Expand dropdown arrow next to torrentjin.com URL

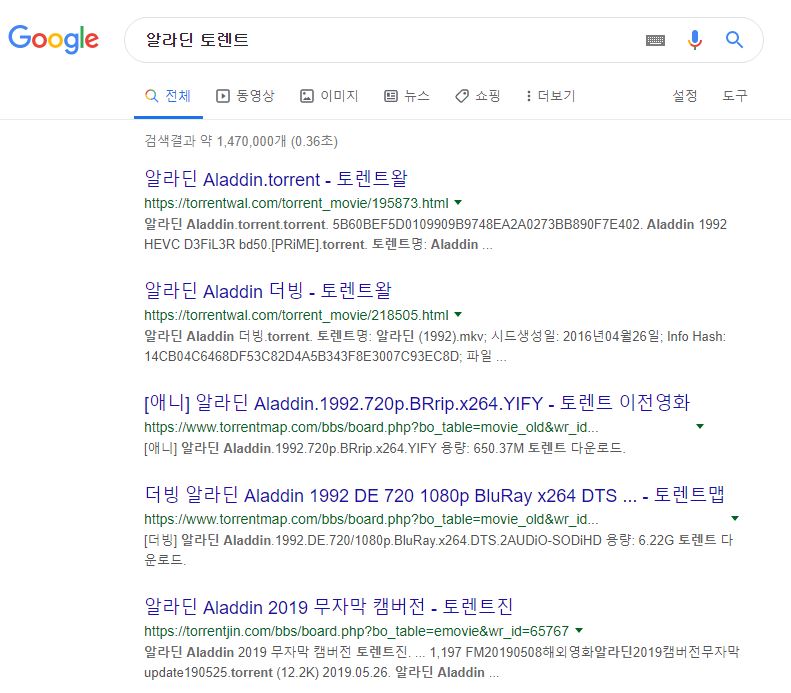(x=579, y=630)
